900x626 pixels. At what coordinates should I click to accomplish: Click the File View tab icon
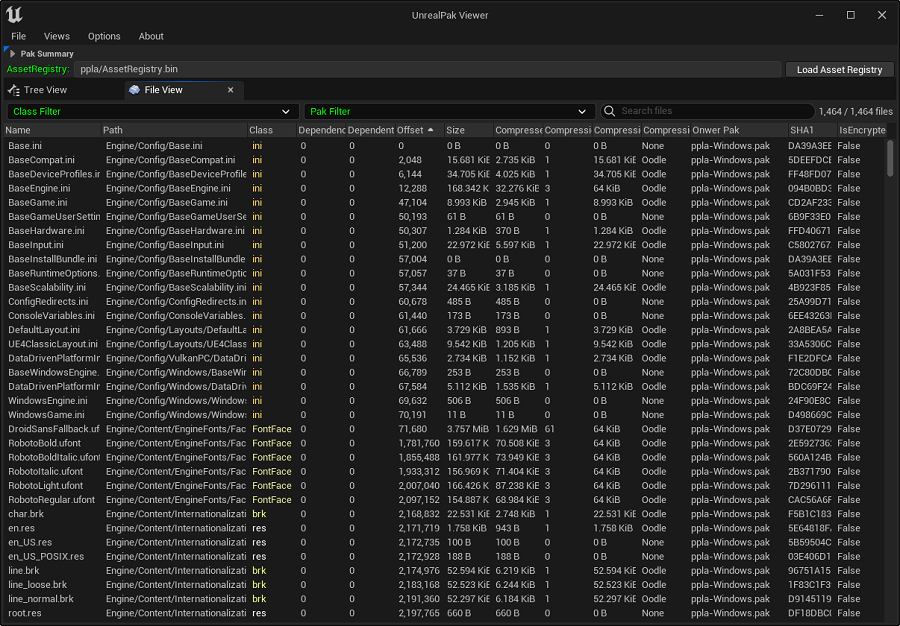point(134,90)
